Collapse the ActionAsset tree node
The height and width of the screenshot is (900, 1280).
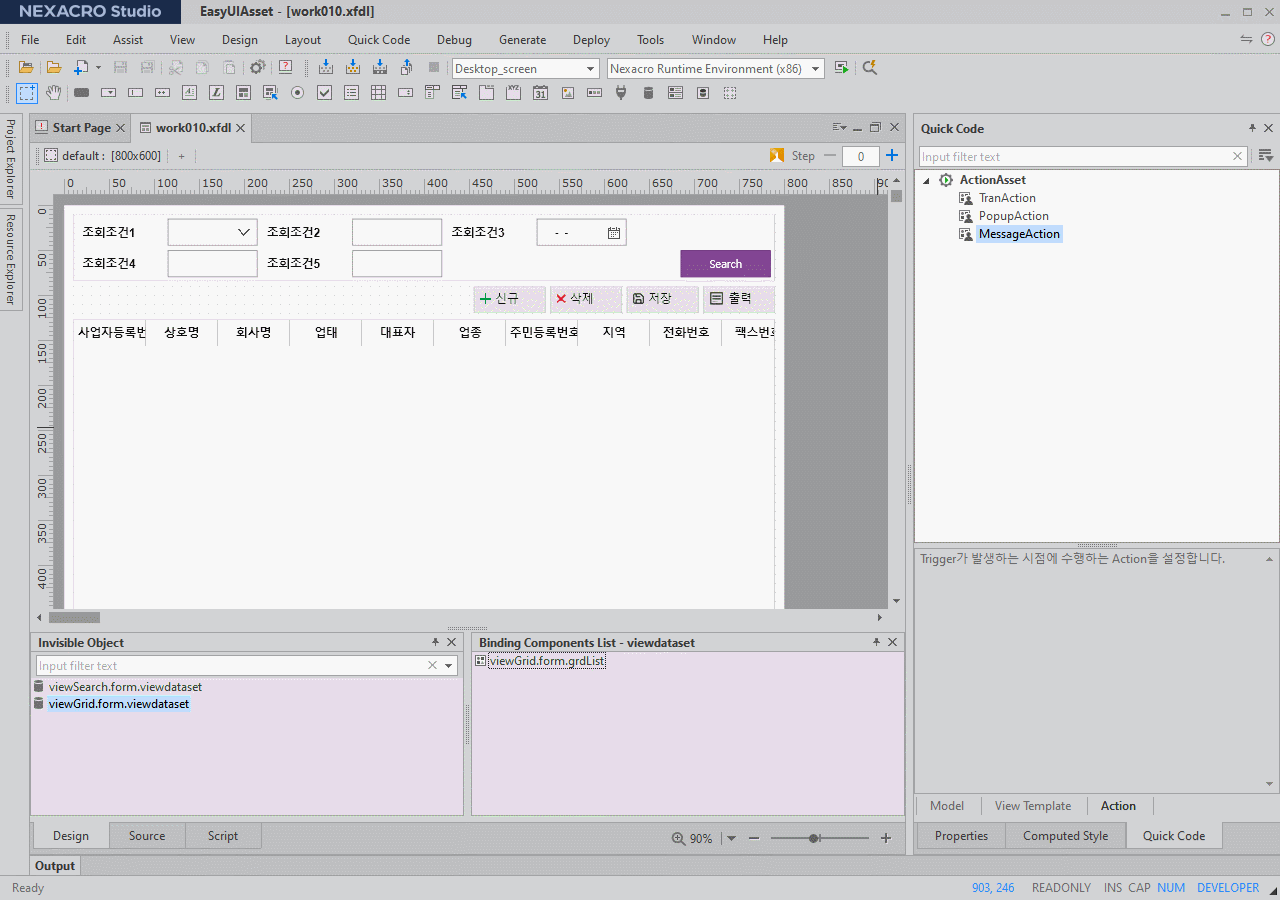pyautogui.click(x=926, y=181)
